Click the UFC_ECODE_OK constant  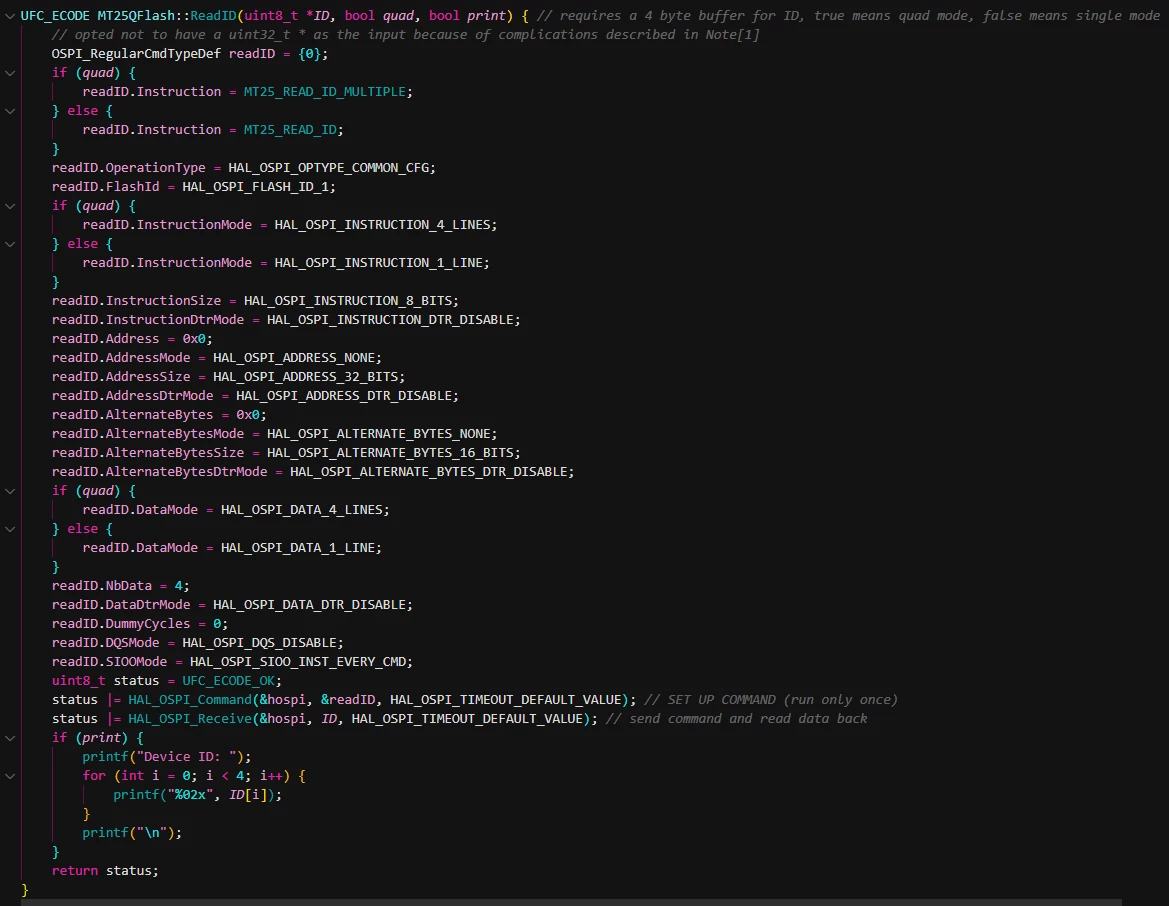tap(228, 681)
